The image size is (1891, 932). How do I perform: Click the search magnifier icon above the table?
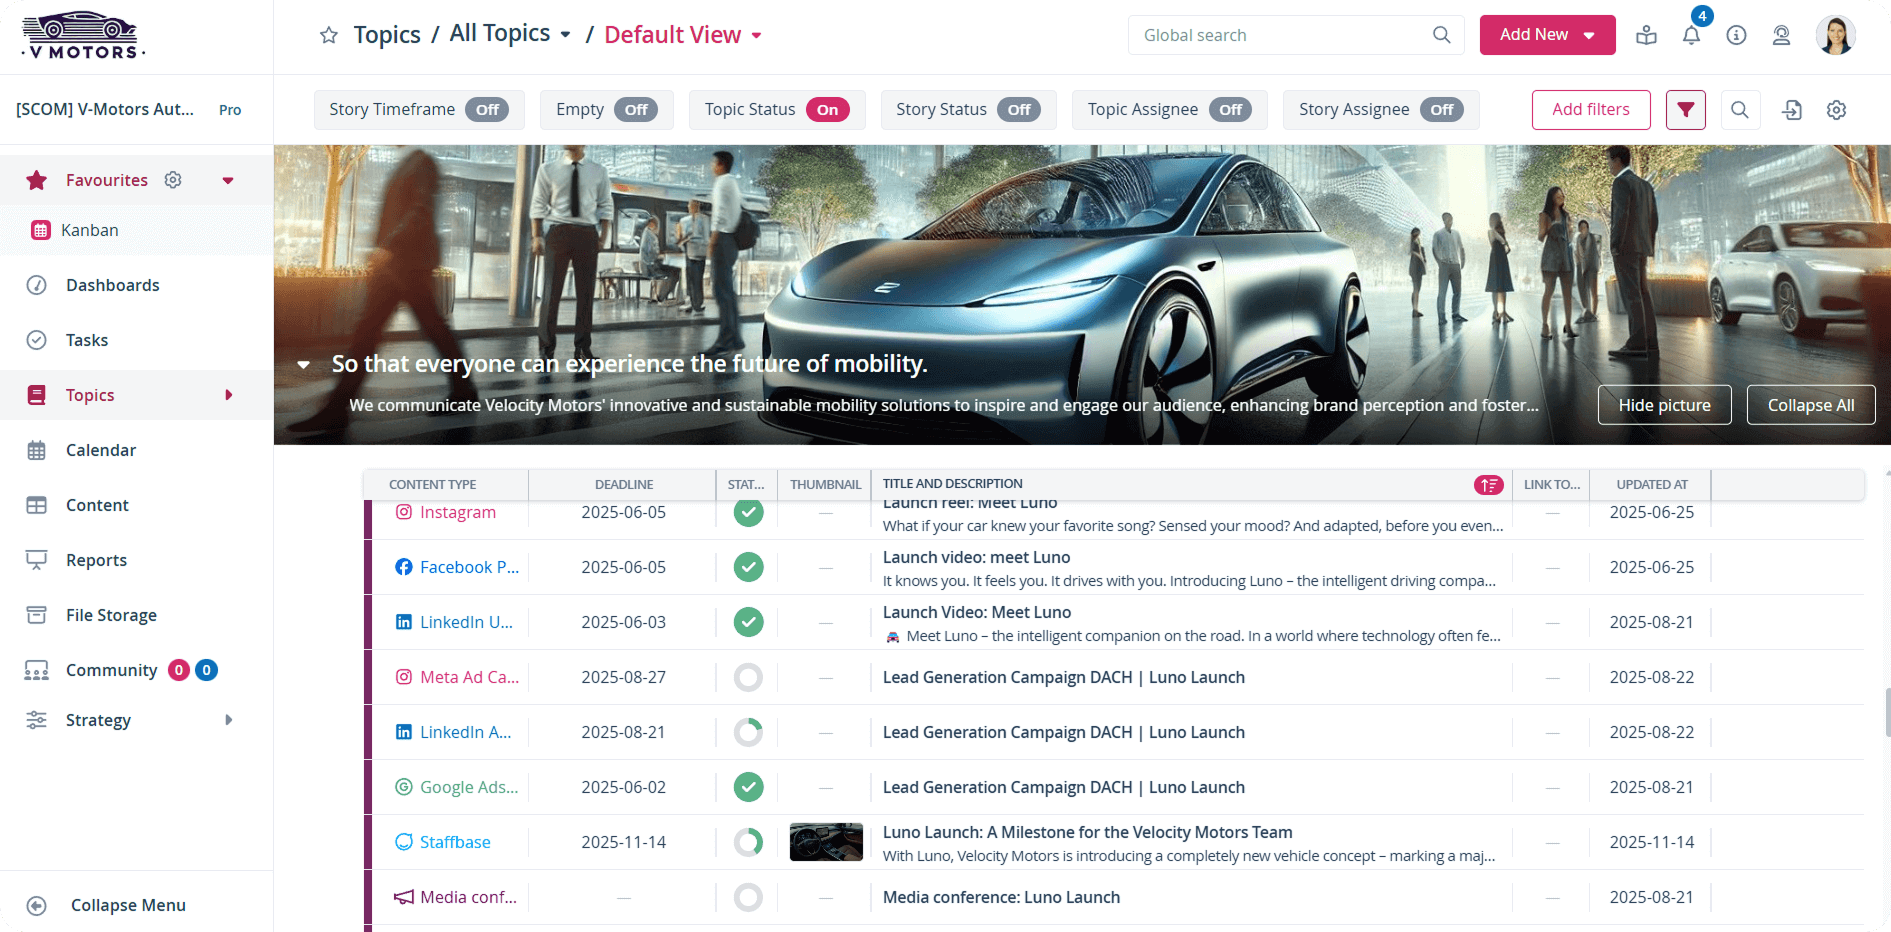(1740, 110)
